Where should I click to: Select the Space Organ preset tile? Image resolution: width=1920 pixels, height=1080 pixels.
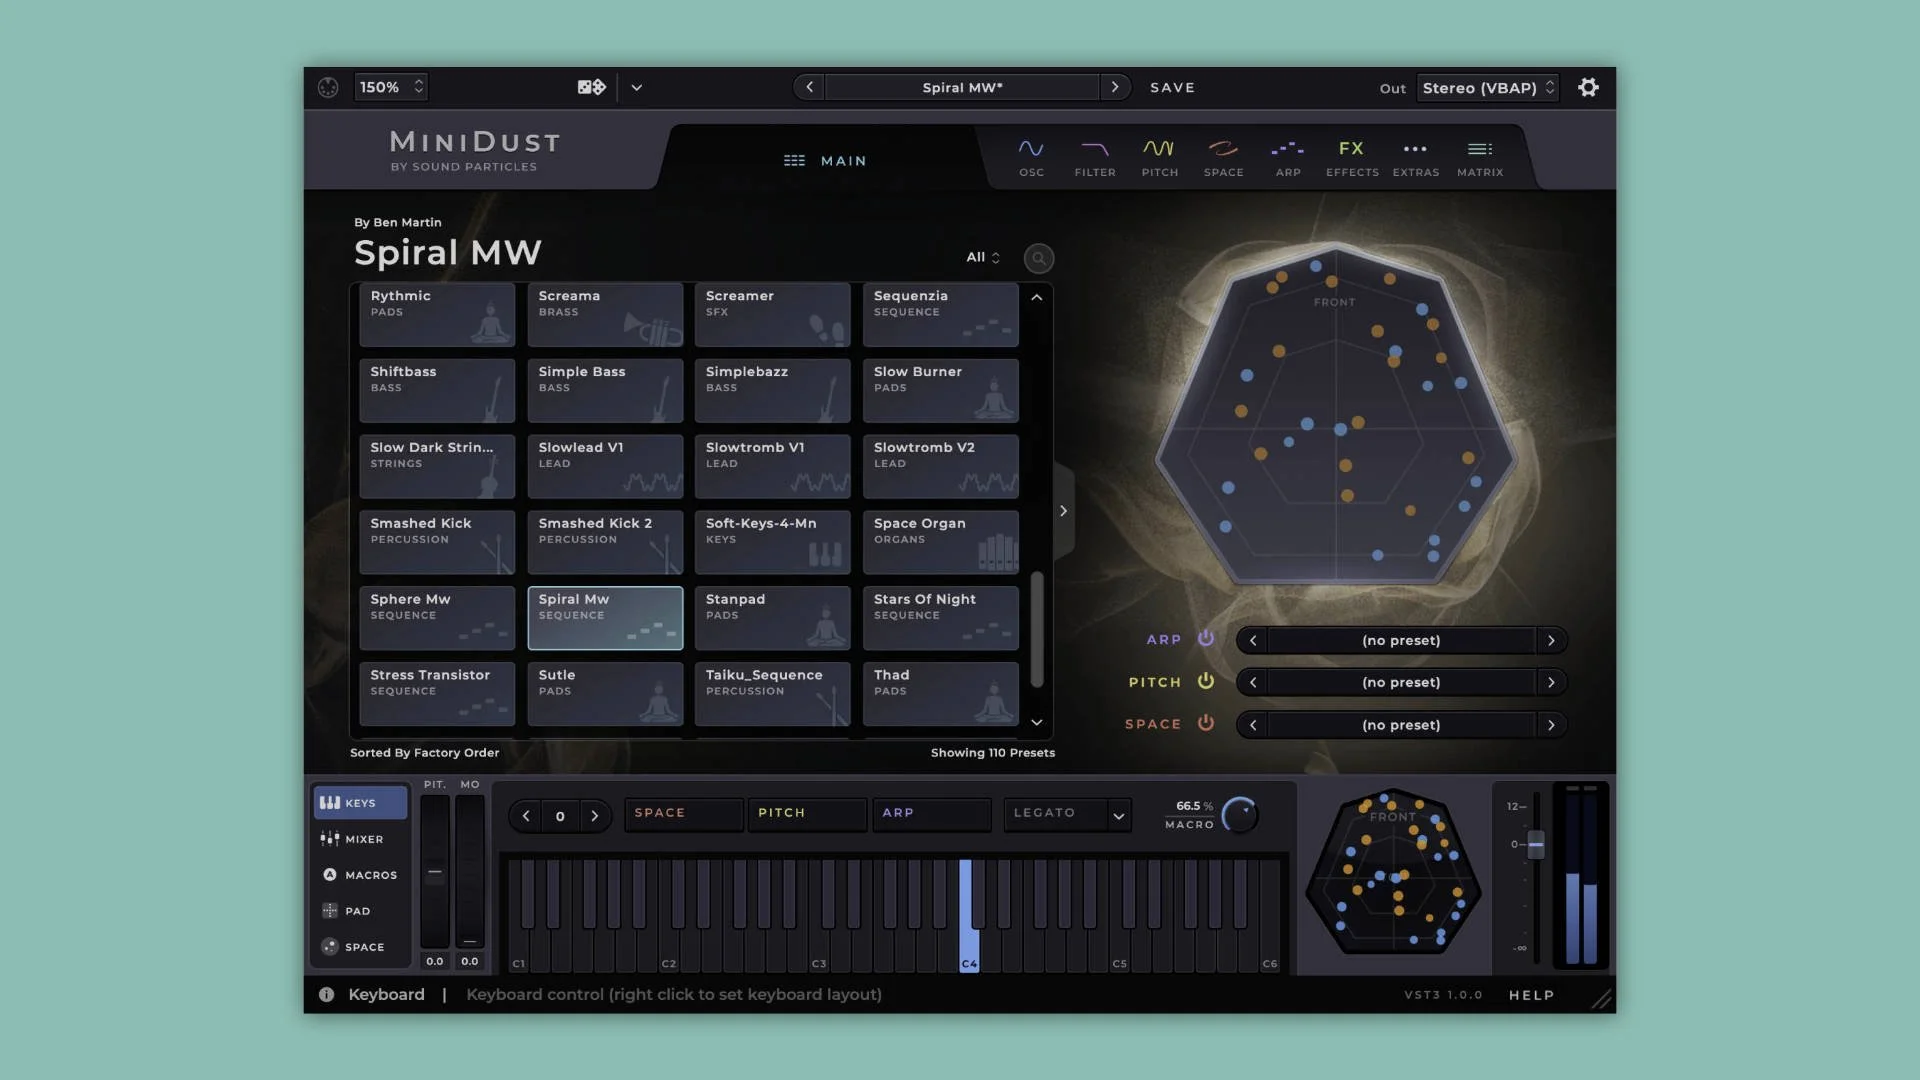click(940, 541)
